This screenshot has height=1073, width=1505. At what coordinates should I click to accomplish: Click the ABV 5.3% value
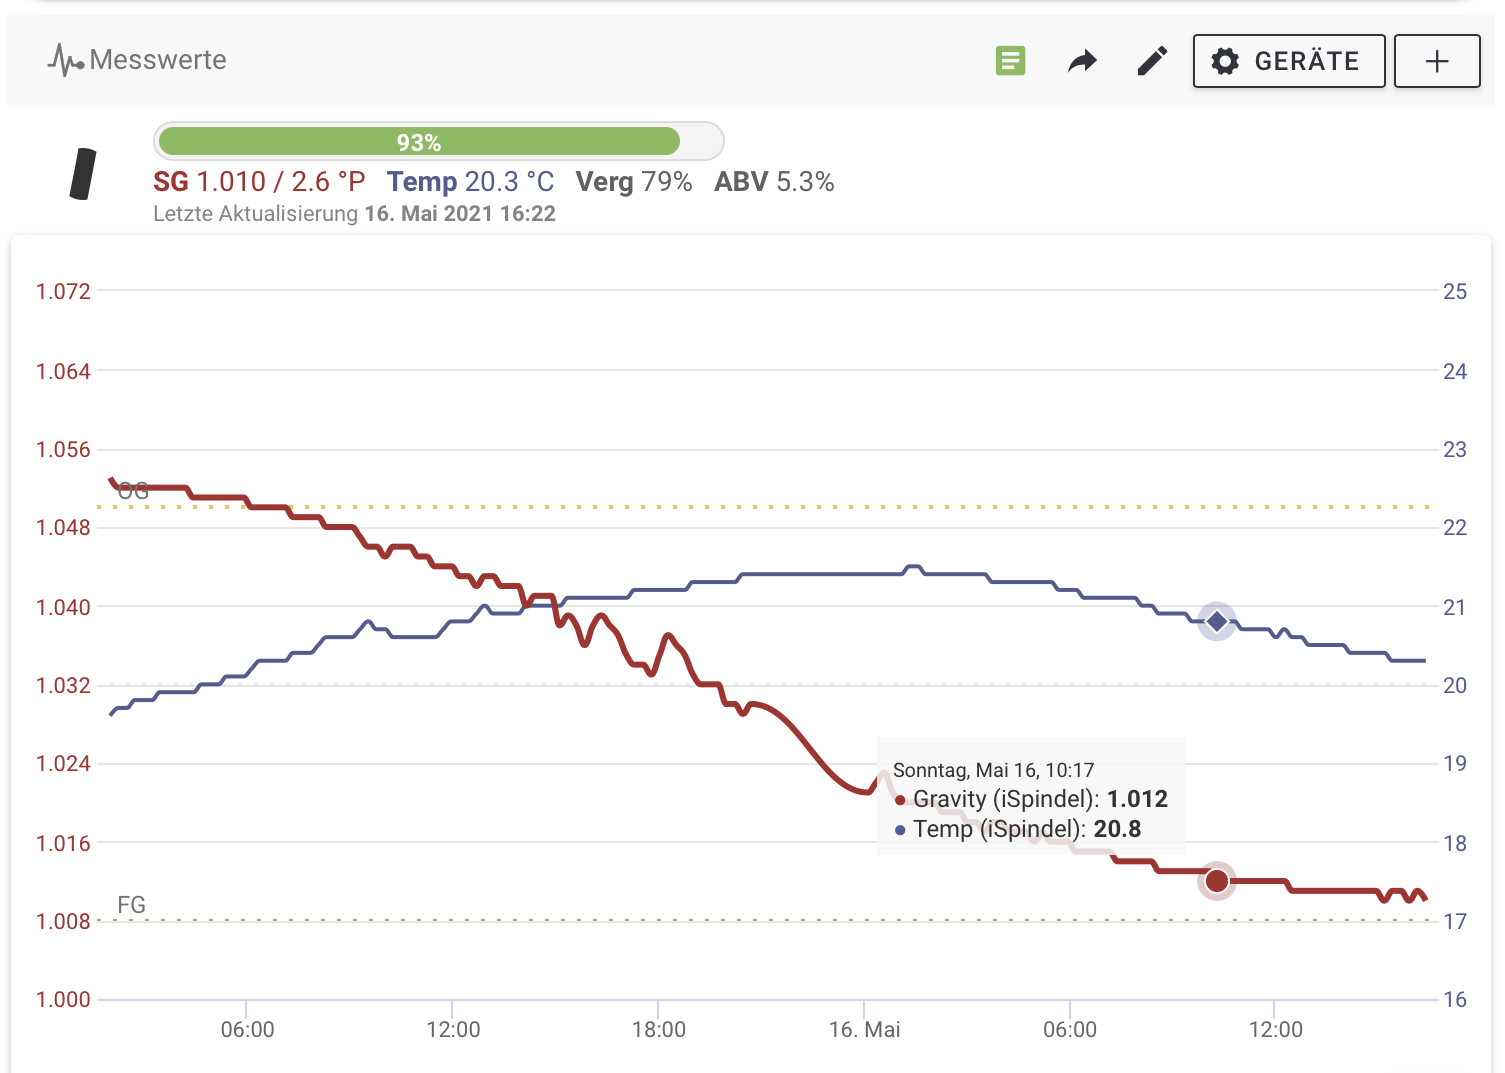pos(774,182)
